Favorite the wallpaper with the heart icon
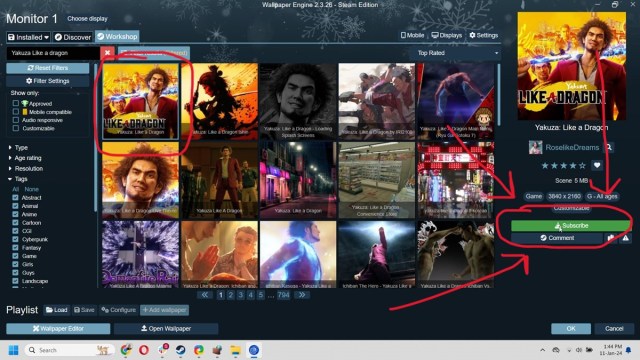 coord(597,165)
